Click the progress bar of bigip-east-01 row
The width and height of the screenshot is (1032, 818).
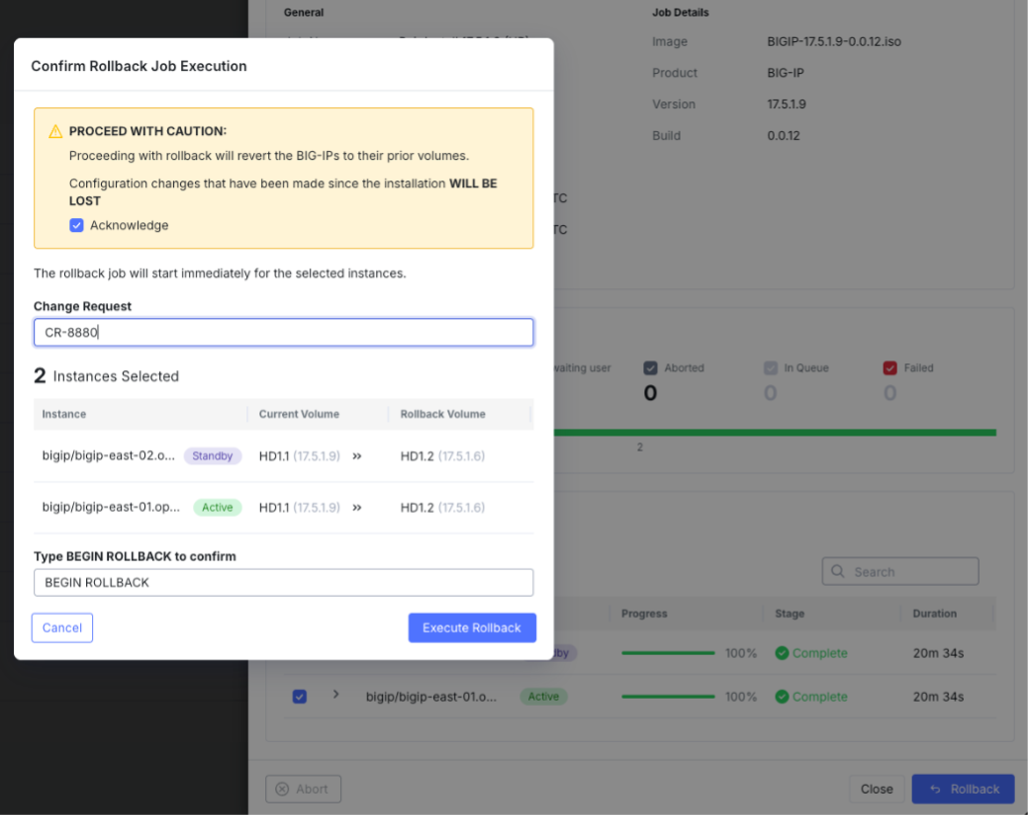[669, 698]
